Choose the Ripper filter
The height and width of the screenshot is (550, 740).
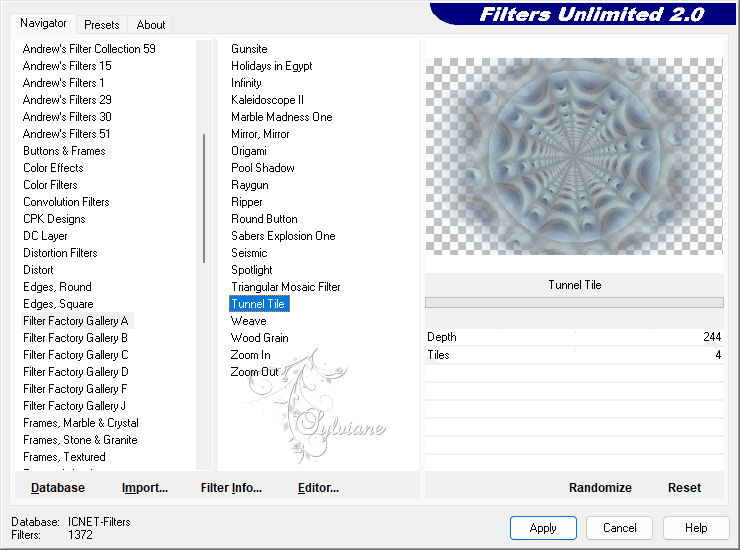pyautogui.click(x=246, y=202)
